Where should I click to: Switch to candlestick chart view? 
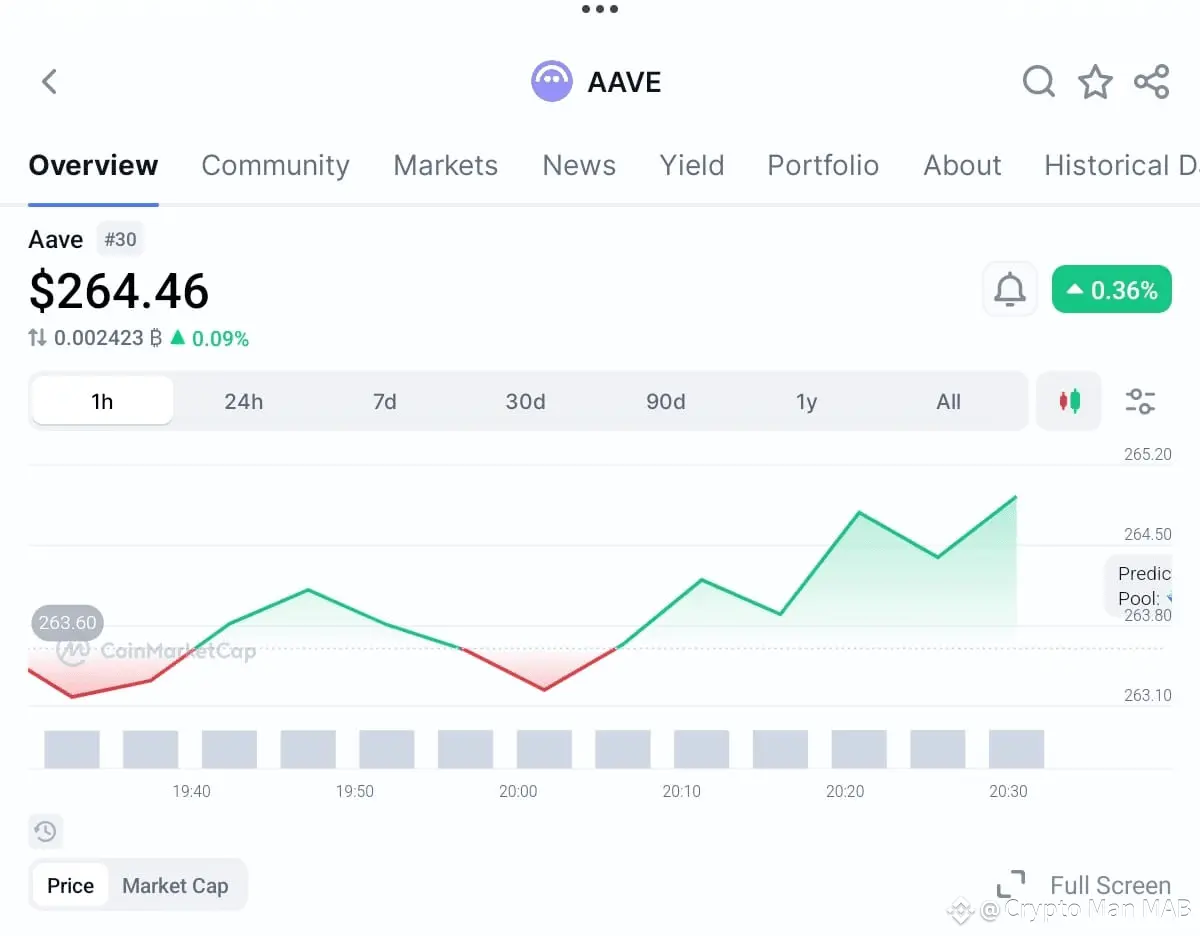1069,401
